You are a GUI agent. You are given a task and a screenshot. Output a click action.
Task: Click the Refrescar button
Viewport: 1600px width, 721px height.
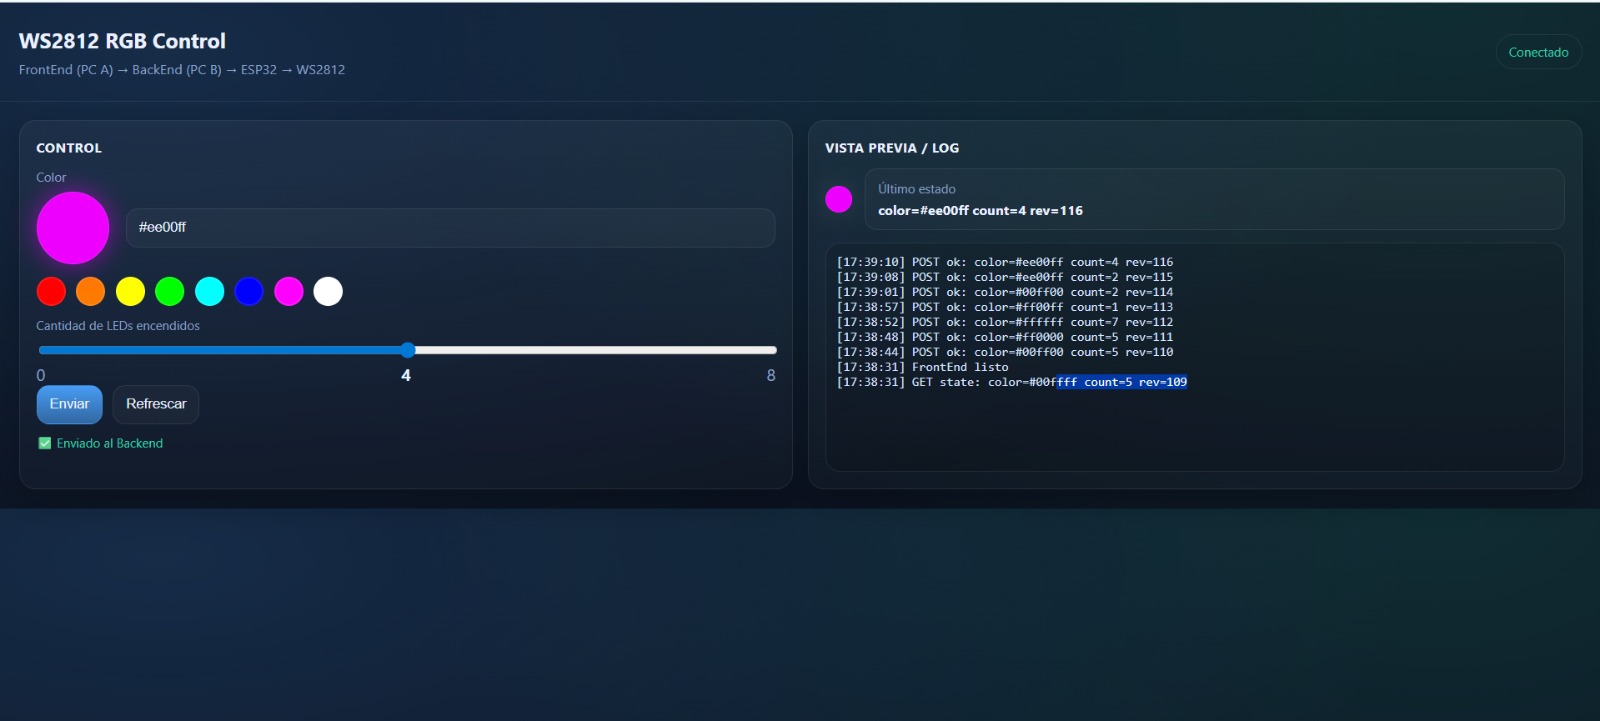tap(156, 404)
